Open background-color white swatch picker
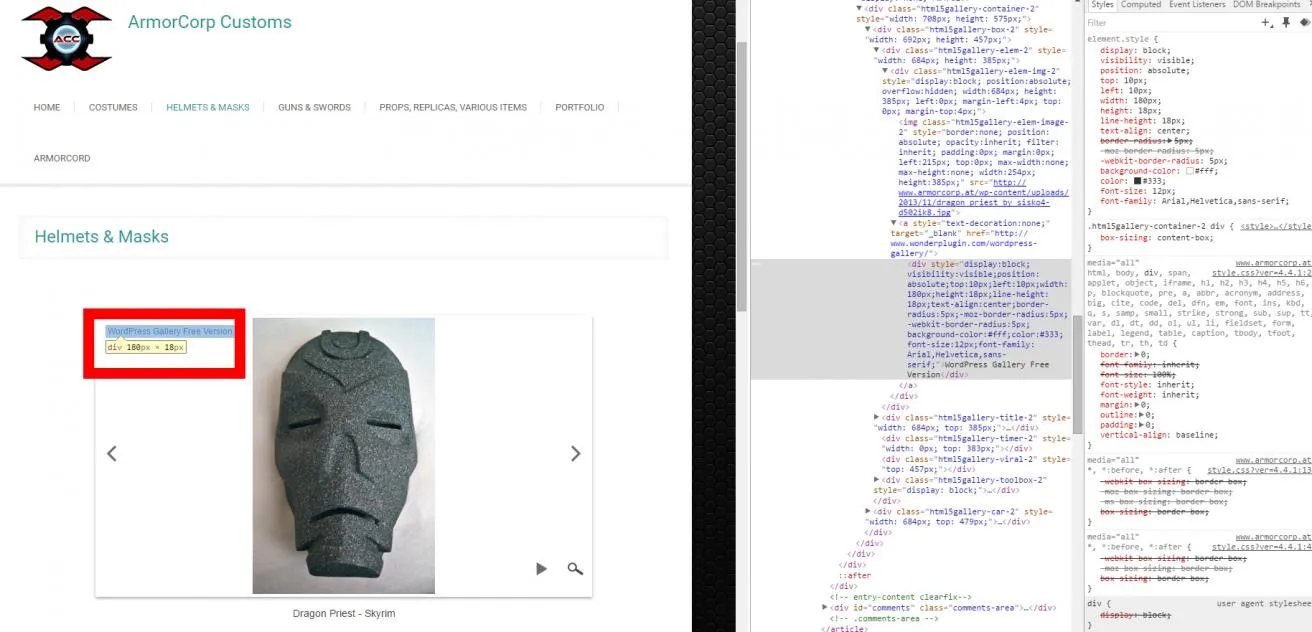 (1190, 171)
